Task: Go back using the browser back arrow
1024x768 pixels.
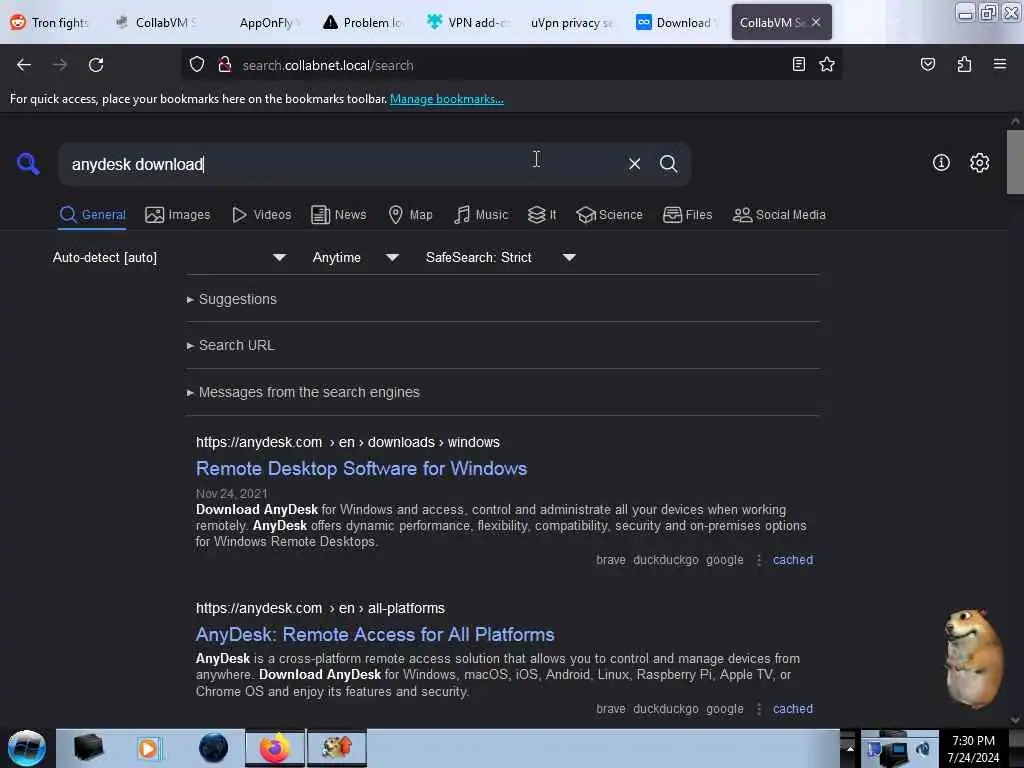Action: point(24,65)
